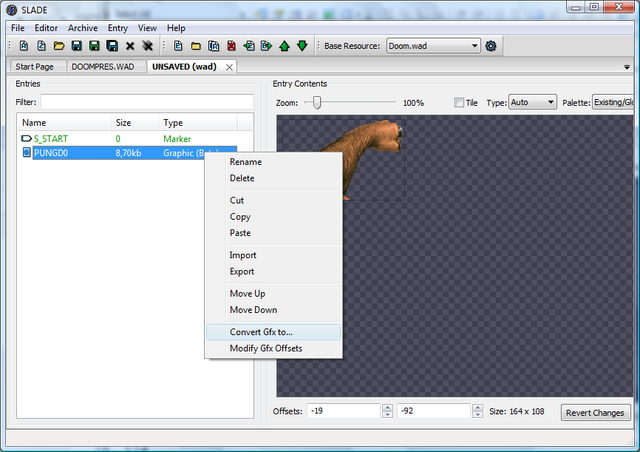The width and height of the screenshot is (640, 452).
Task: Click the Revert Changes button
Action: tap(595, 412)
